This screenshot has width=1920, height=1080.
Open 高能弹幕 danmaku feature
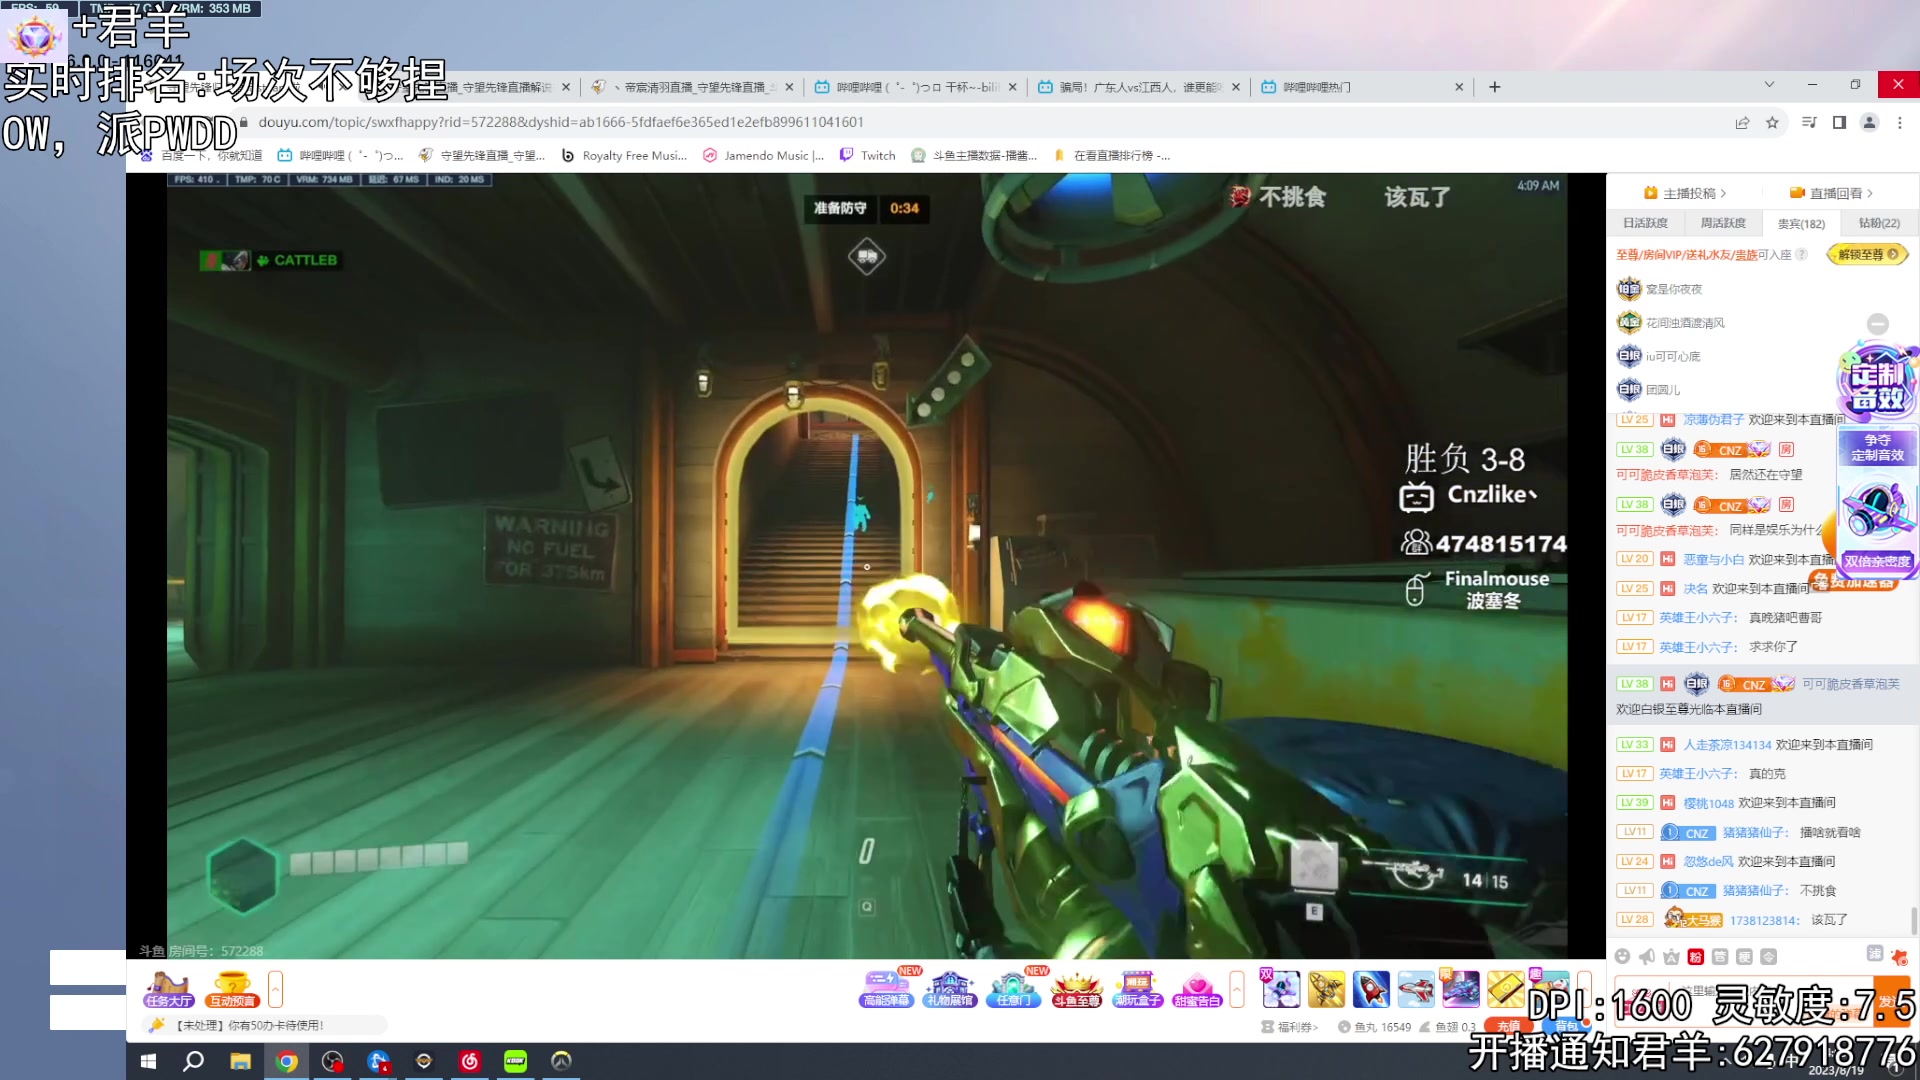pyautogui.click(x=888, y=988)
